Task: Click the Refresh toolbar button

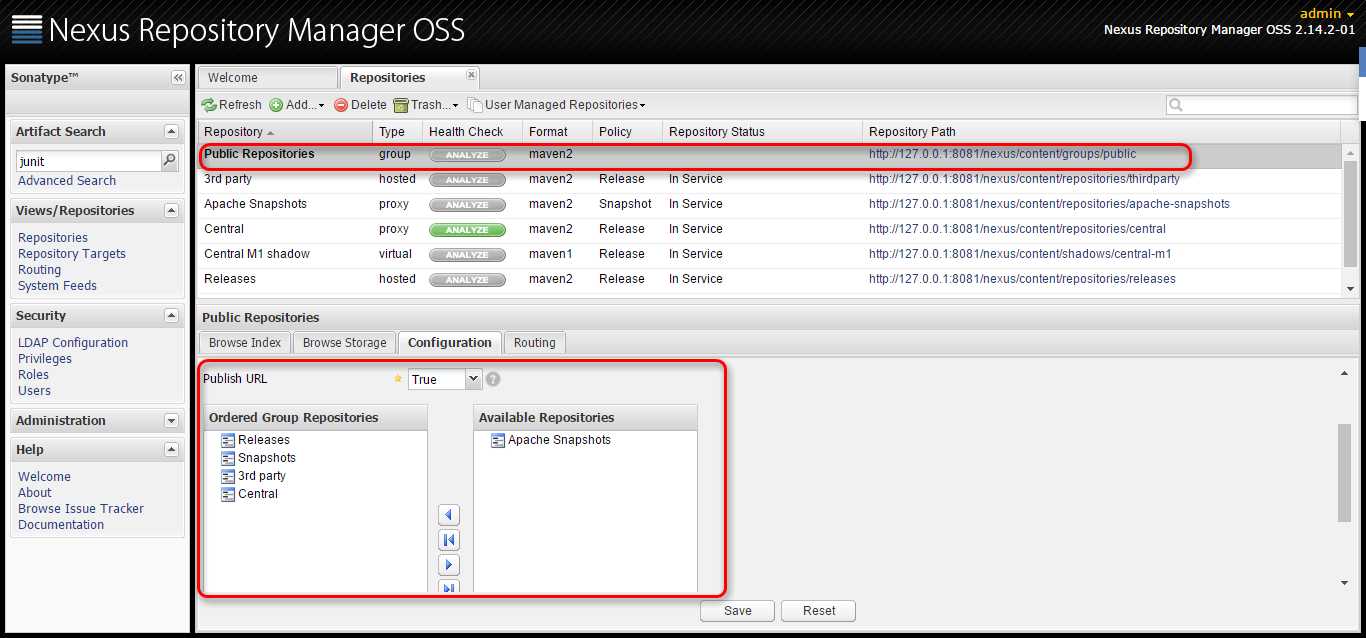Action: pos(231,105)
